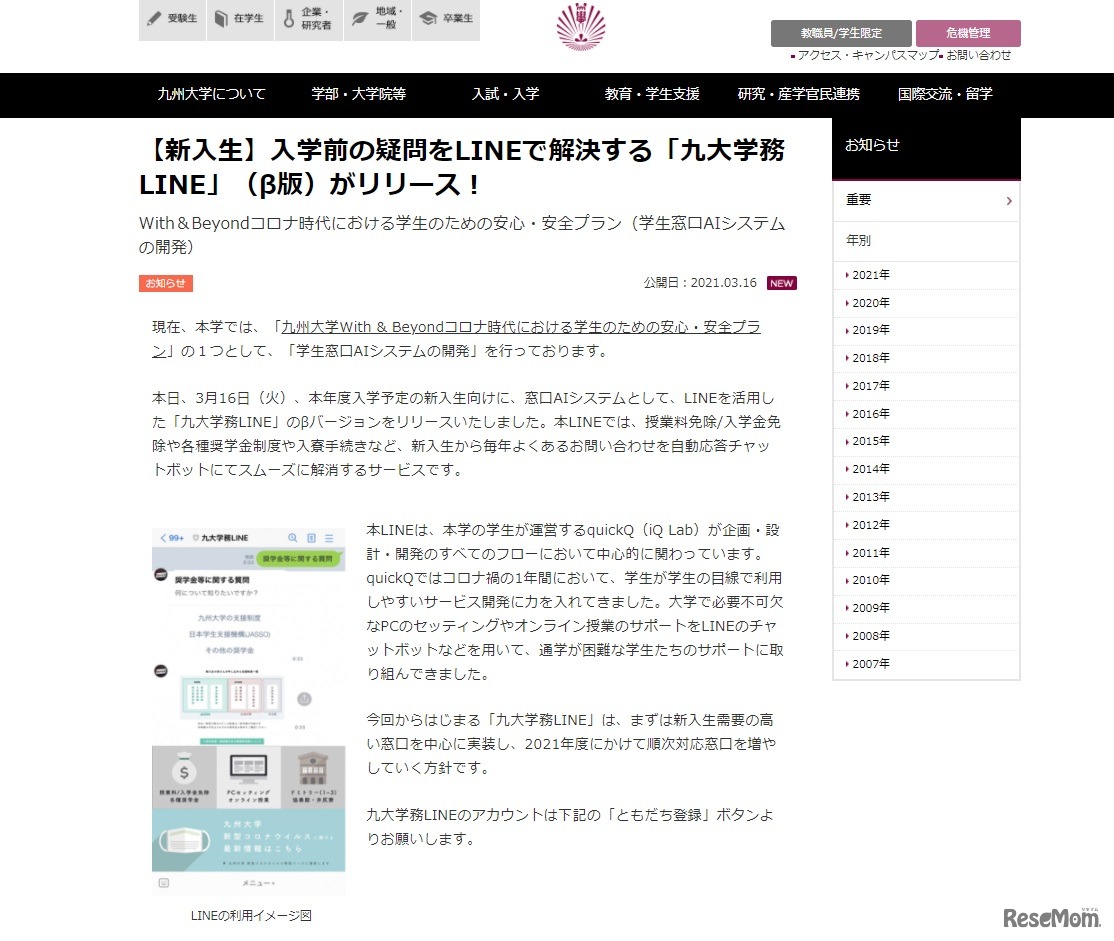Viewport: 1114px width, 941px height.
Task: Open 九州大学With & Beyondコロナ時代 plan link
Action: [521, 327]
